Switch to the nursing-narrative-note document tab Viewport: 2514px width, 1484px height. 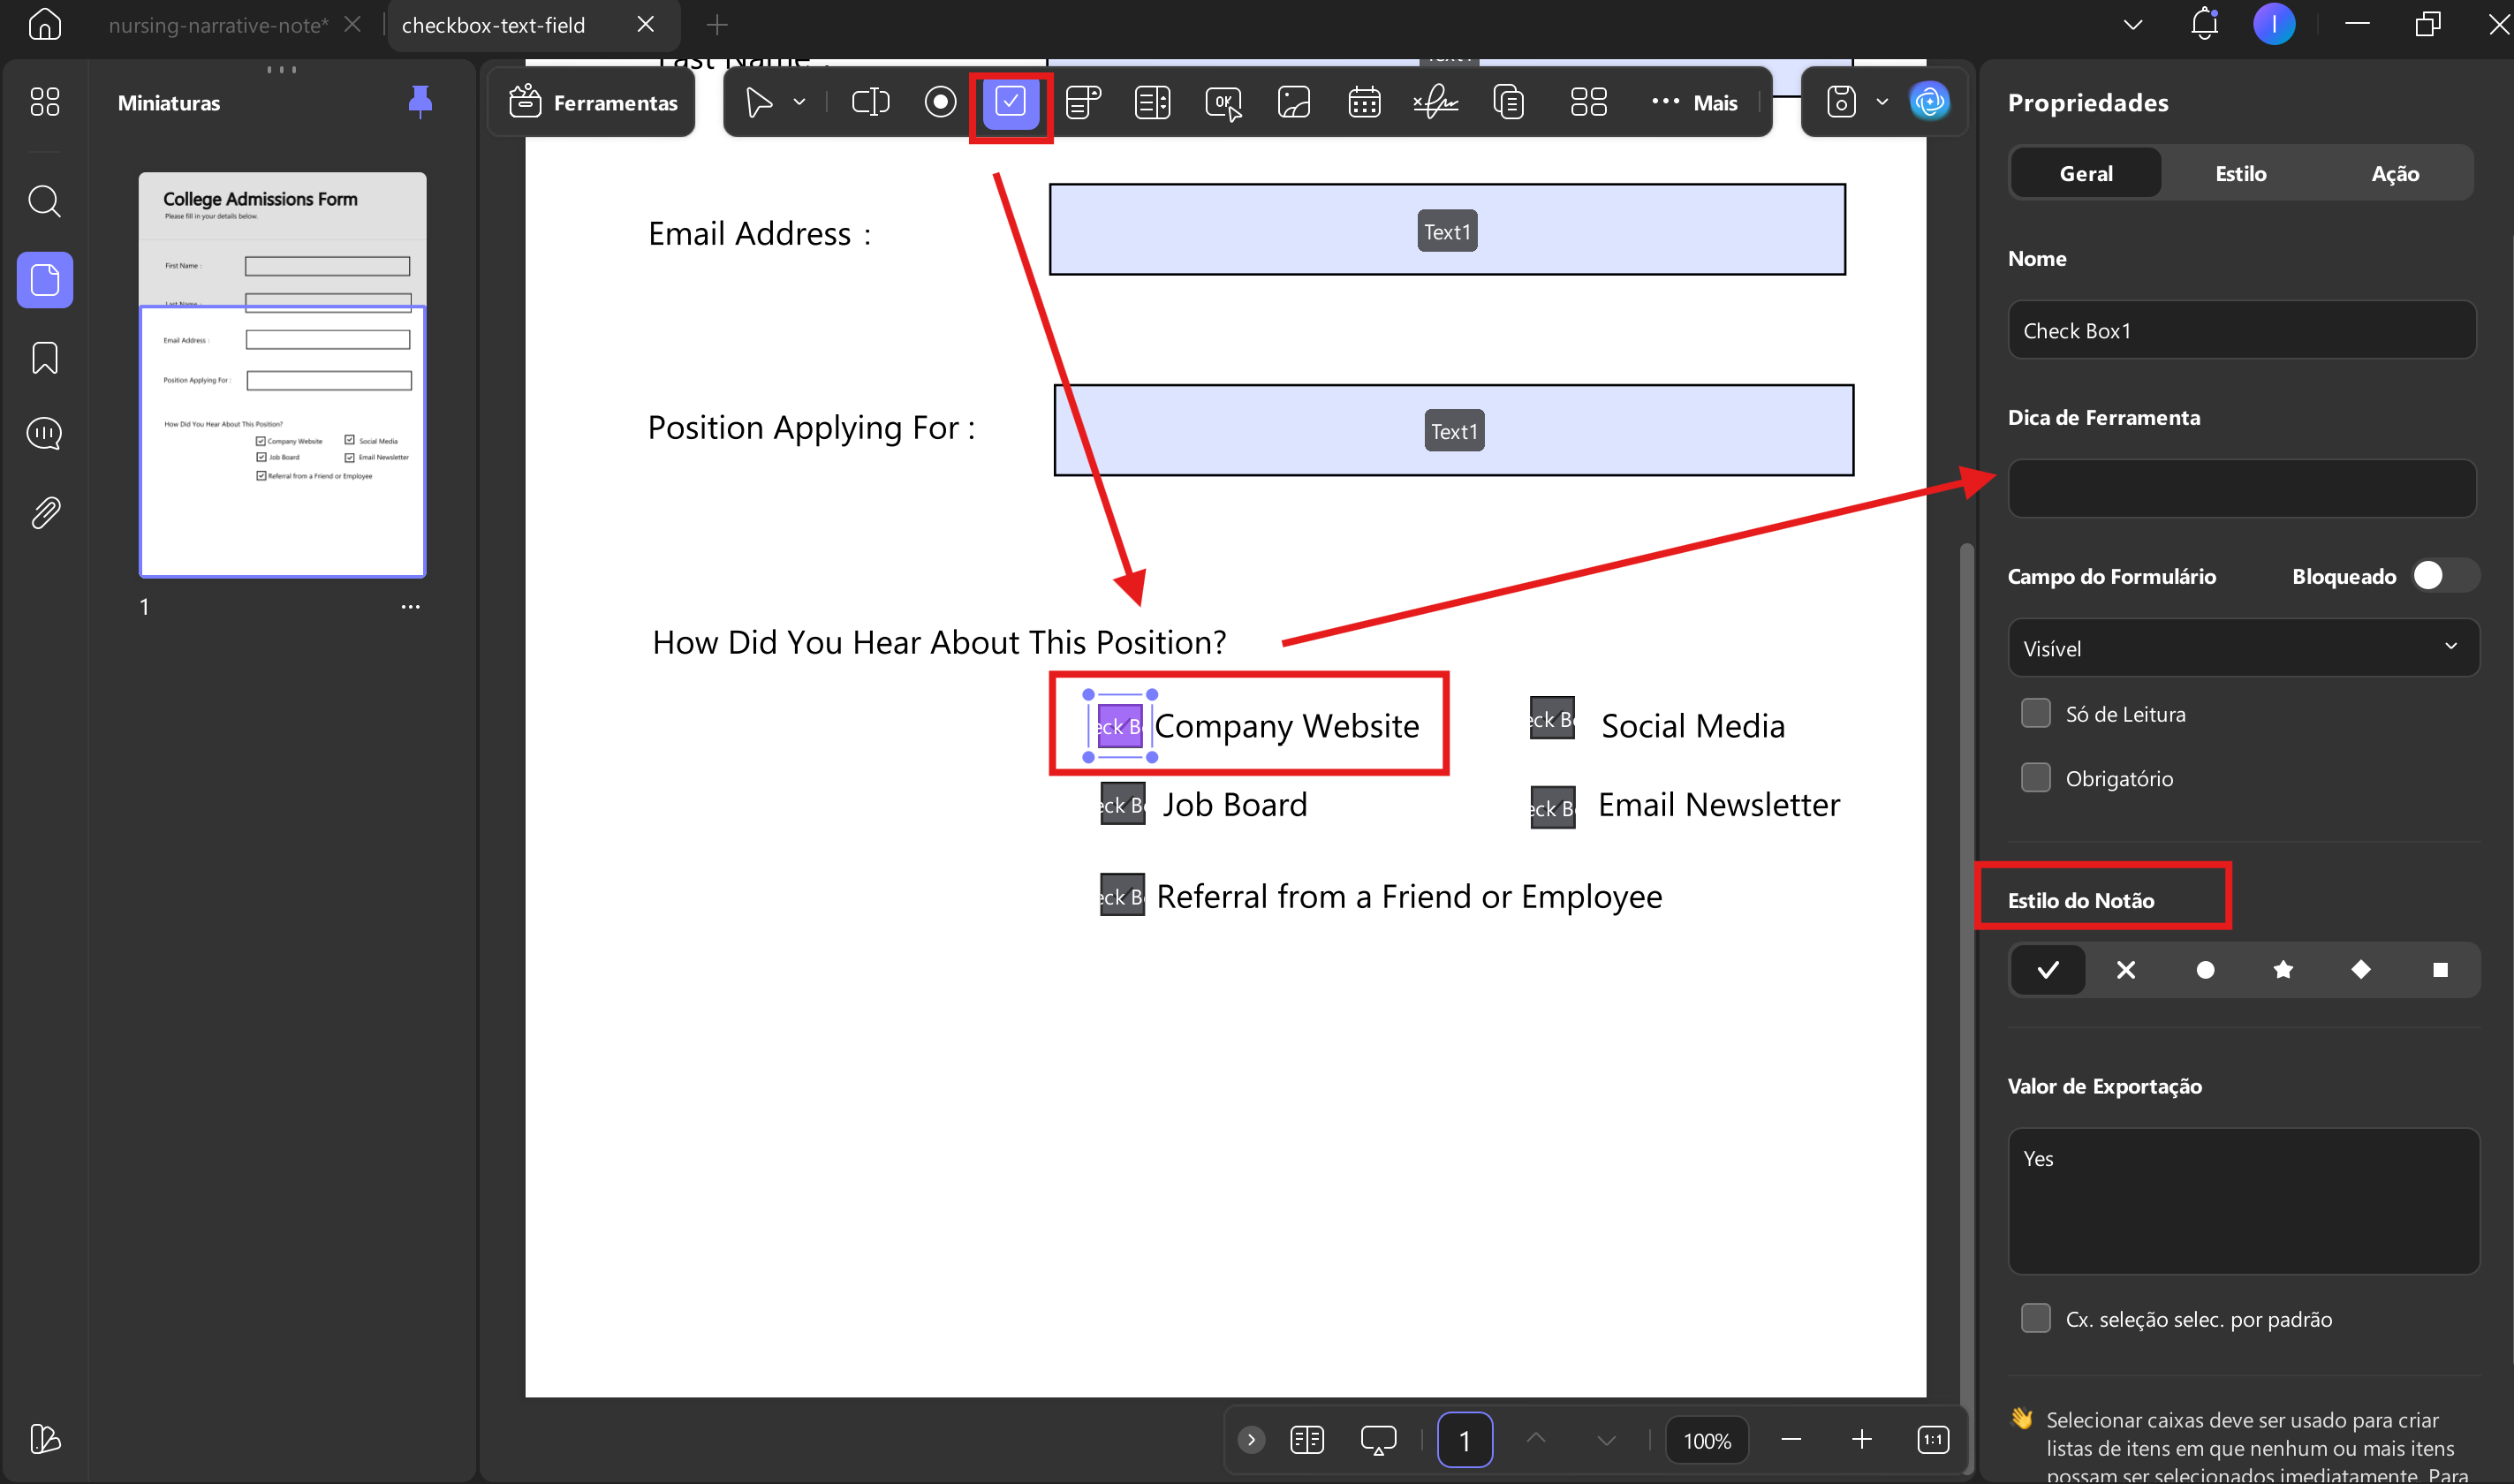tap(218, 25)
